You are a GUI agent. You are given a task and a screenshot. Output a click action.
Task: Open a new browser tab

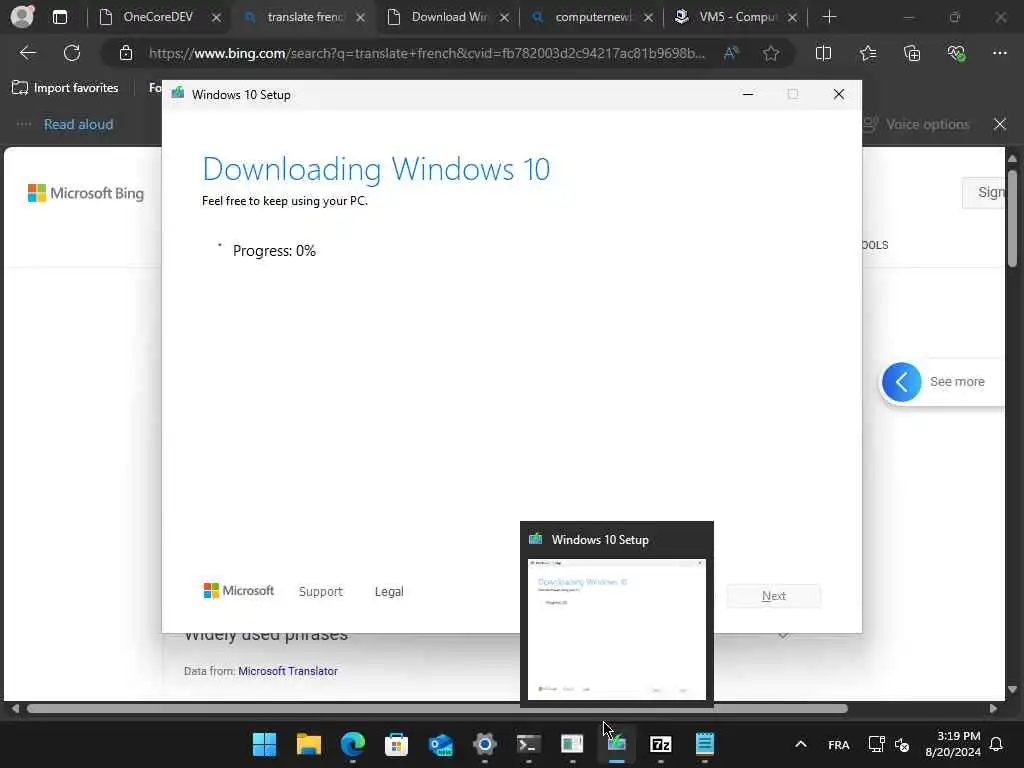click(829, 17)
